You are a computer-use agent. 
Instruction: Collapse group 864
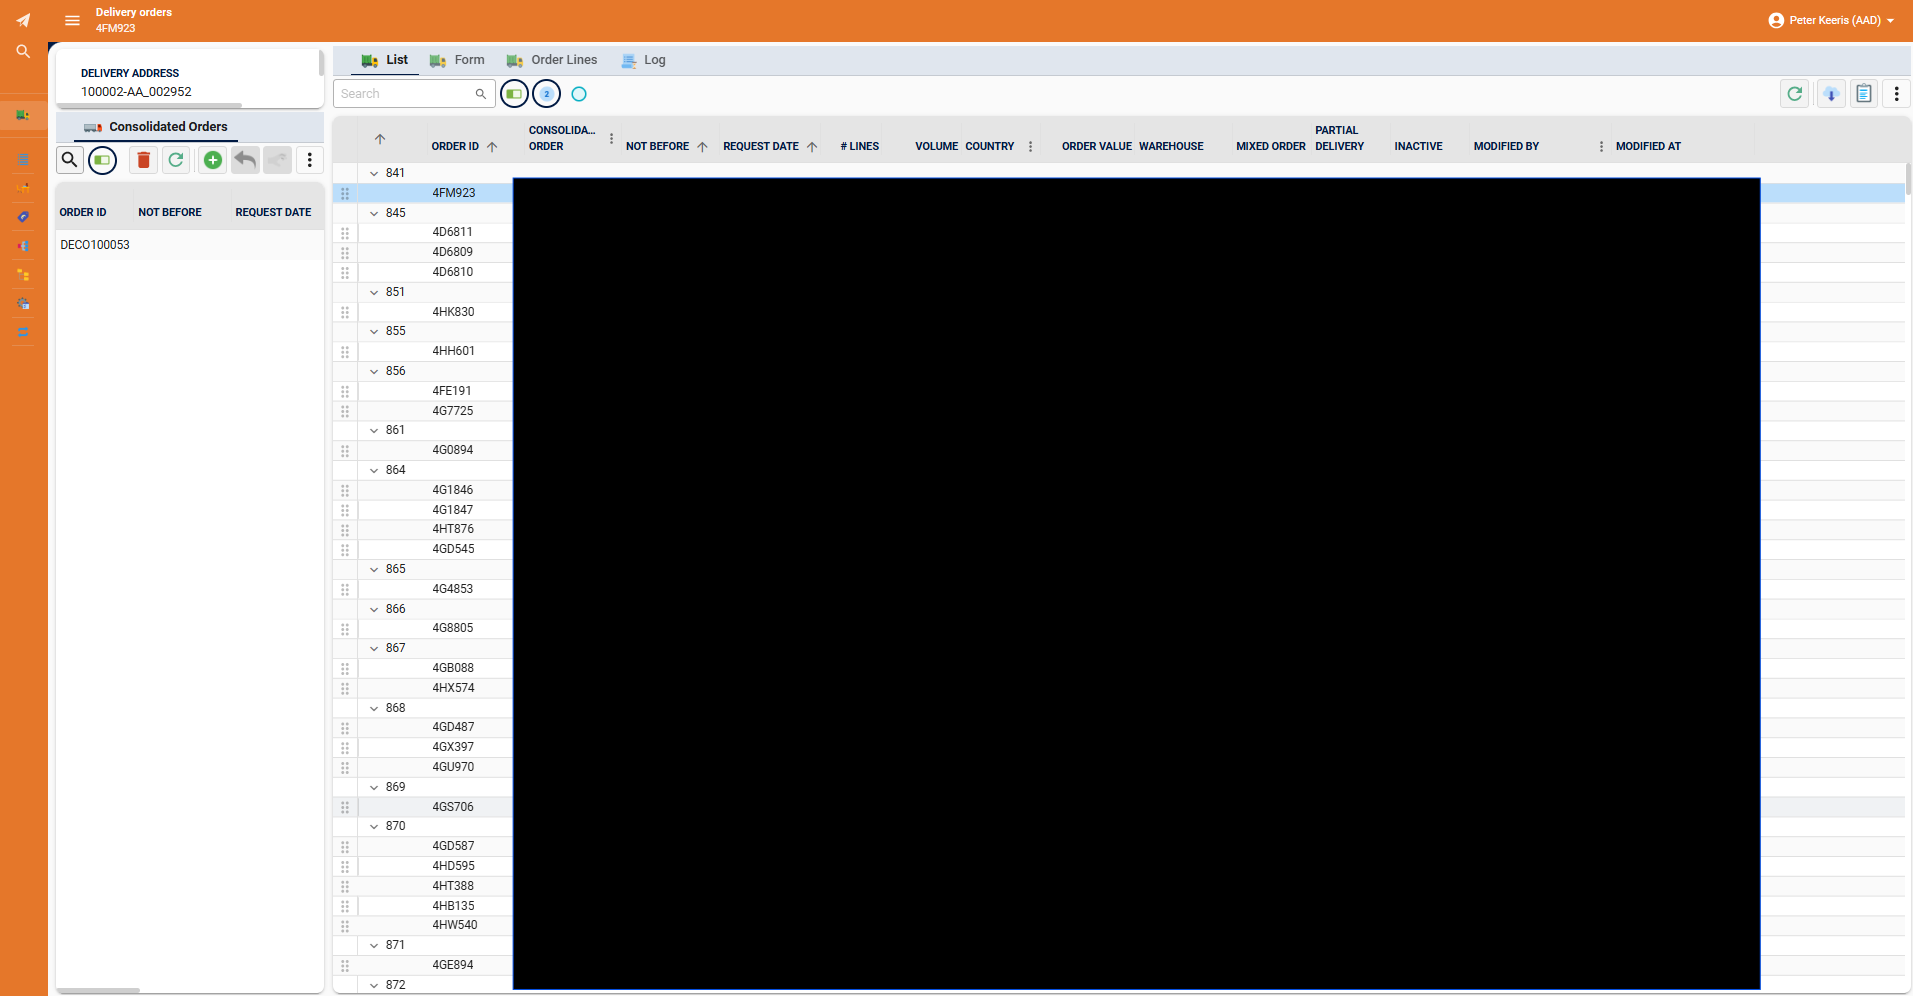pyautogui.click(x=374, y=470)
